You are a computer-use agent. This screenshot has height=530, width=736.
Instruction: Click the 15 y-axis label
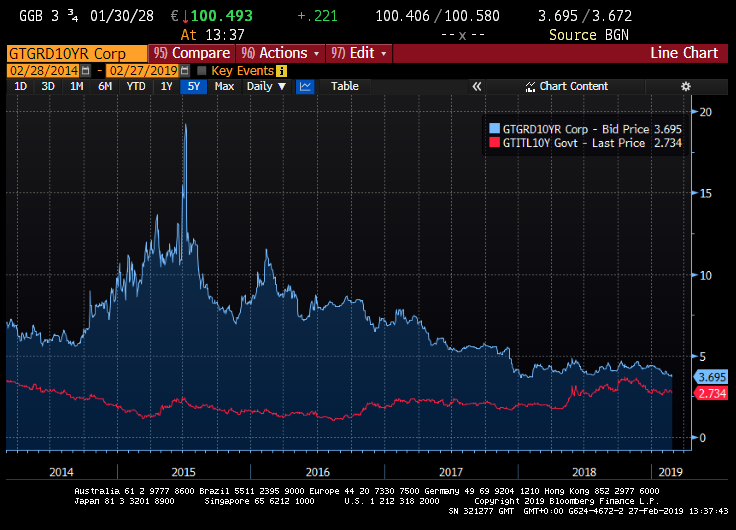(x=705, y=193)
